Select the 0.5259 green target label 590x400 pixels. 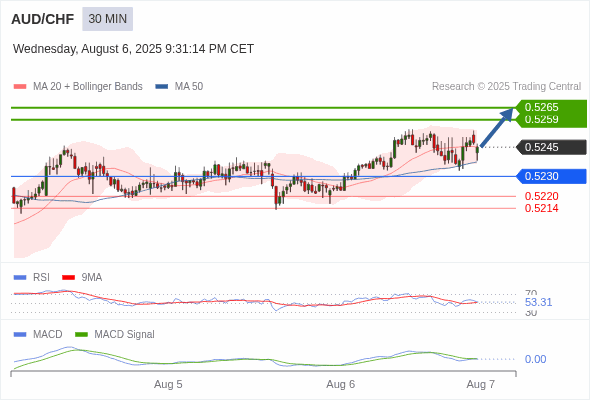click(541, 119)
